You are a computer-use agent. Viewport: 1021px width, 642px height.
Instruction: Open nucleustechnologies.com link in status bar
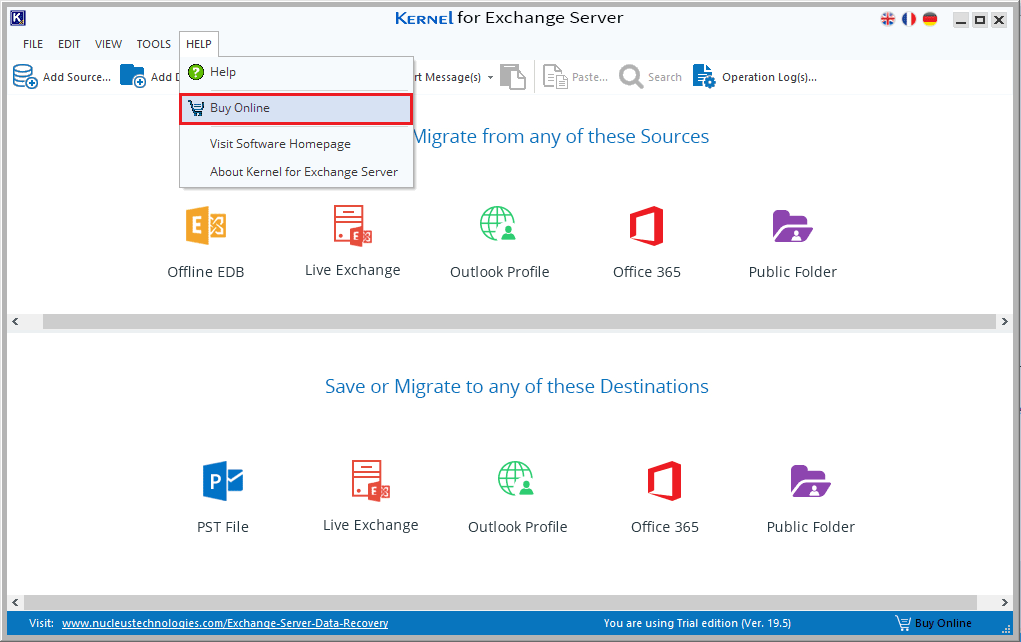pyautogui.click(x=224, y=623)
